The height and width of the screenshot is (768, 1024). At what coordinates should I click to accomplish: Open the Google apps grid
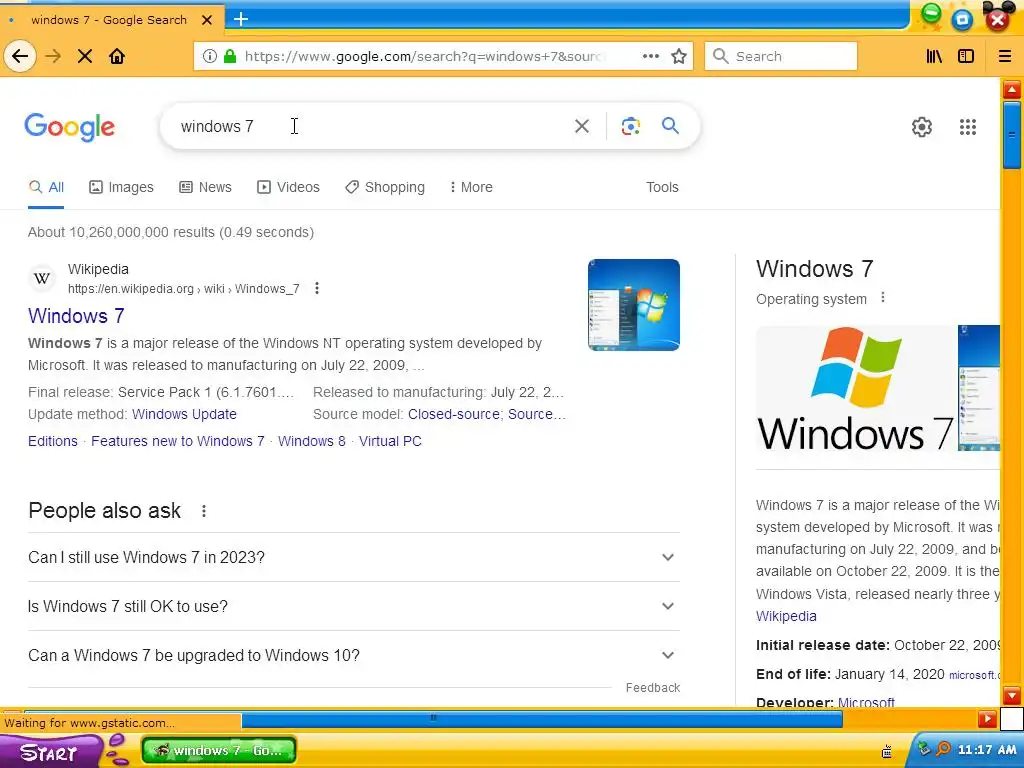[x=968, y=127]
